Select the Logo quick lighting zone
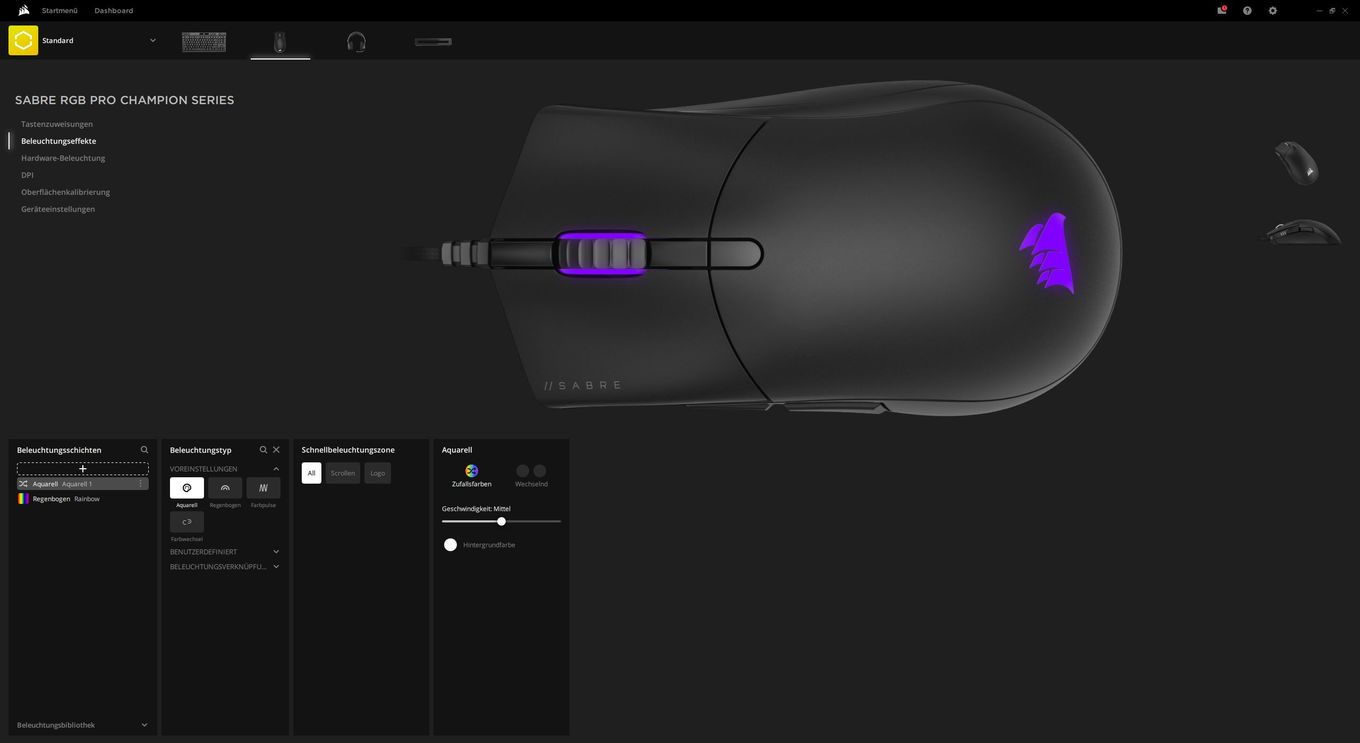 coord(378,473)
